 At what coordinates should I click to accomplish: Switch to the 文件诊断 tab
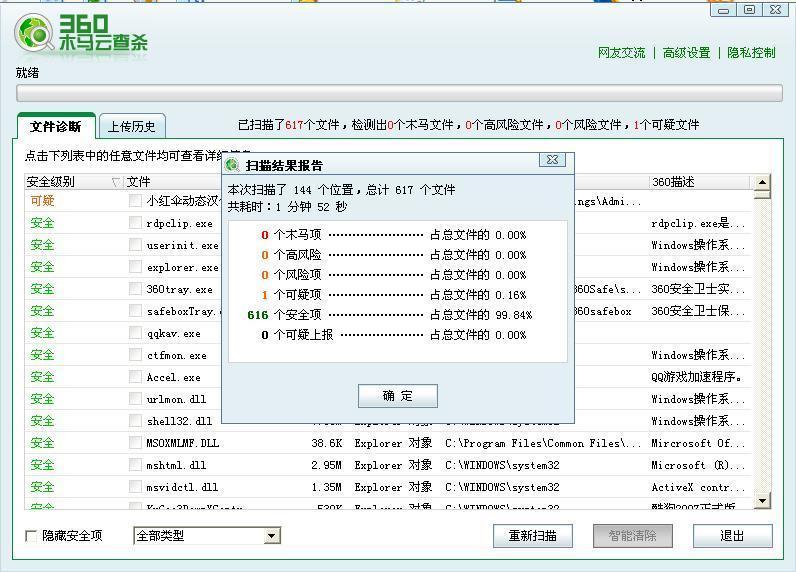click(x=56, y=126)
